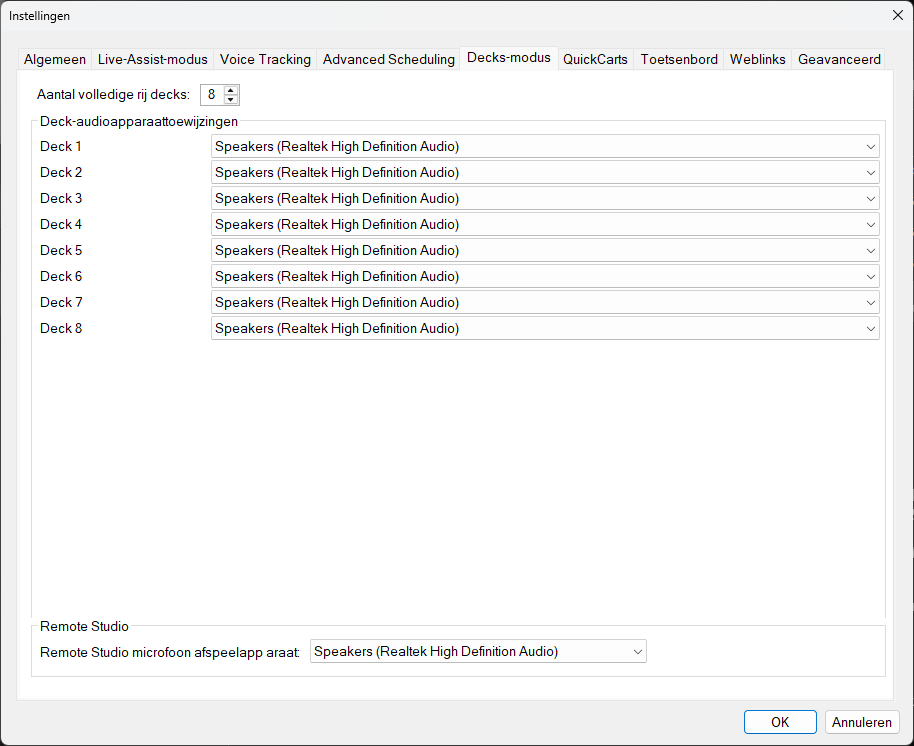This screenshot has width=914, height=746.
Task: Open Deck 8 audio device dropdown
Action: [545, 328]
